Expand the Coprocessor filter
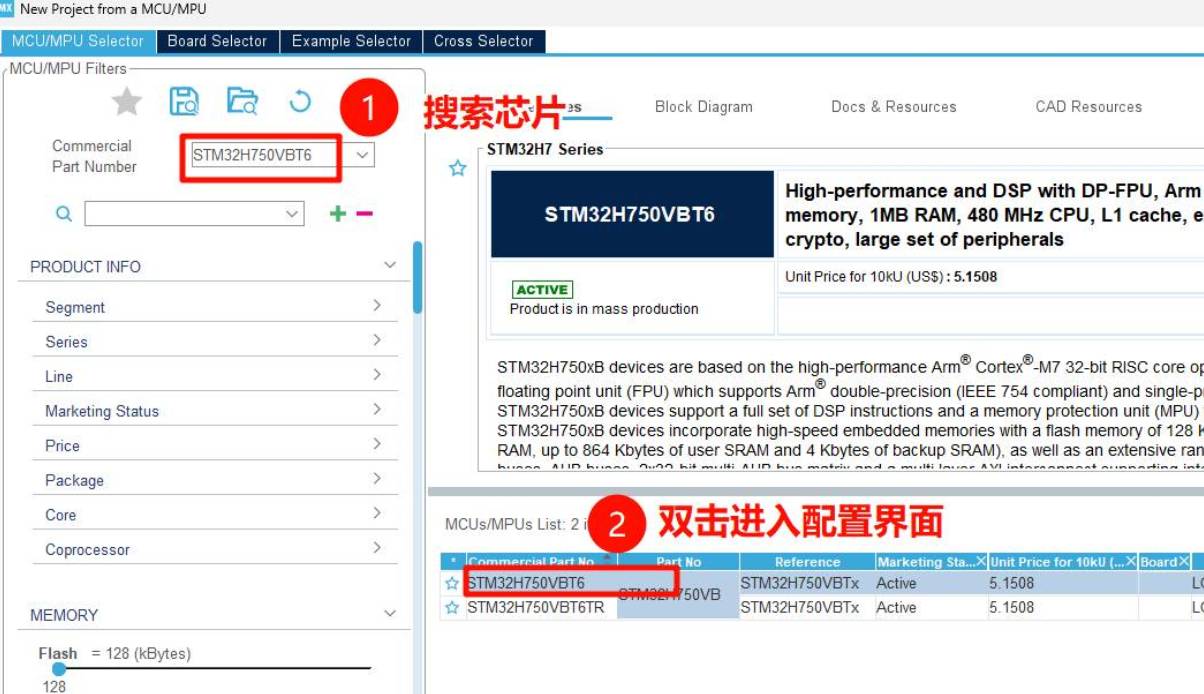The height and width of the screenshot is (694, 1204). 377,547
